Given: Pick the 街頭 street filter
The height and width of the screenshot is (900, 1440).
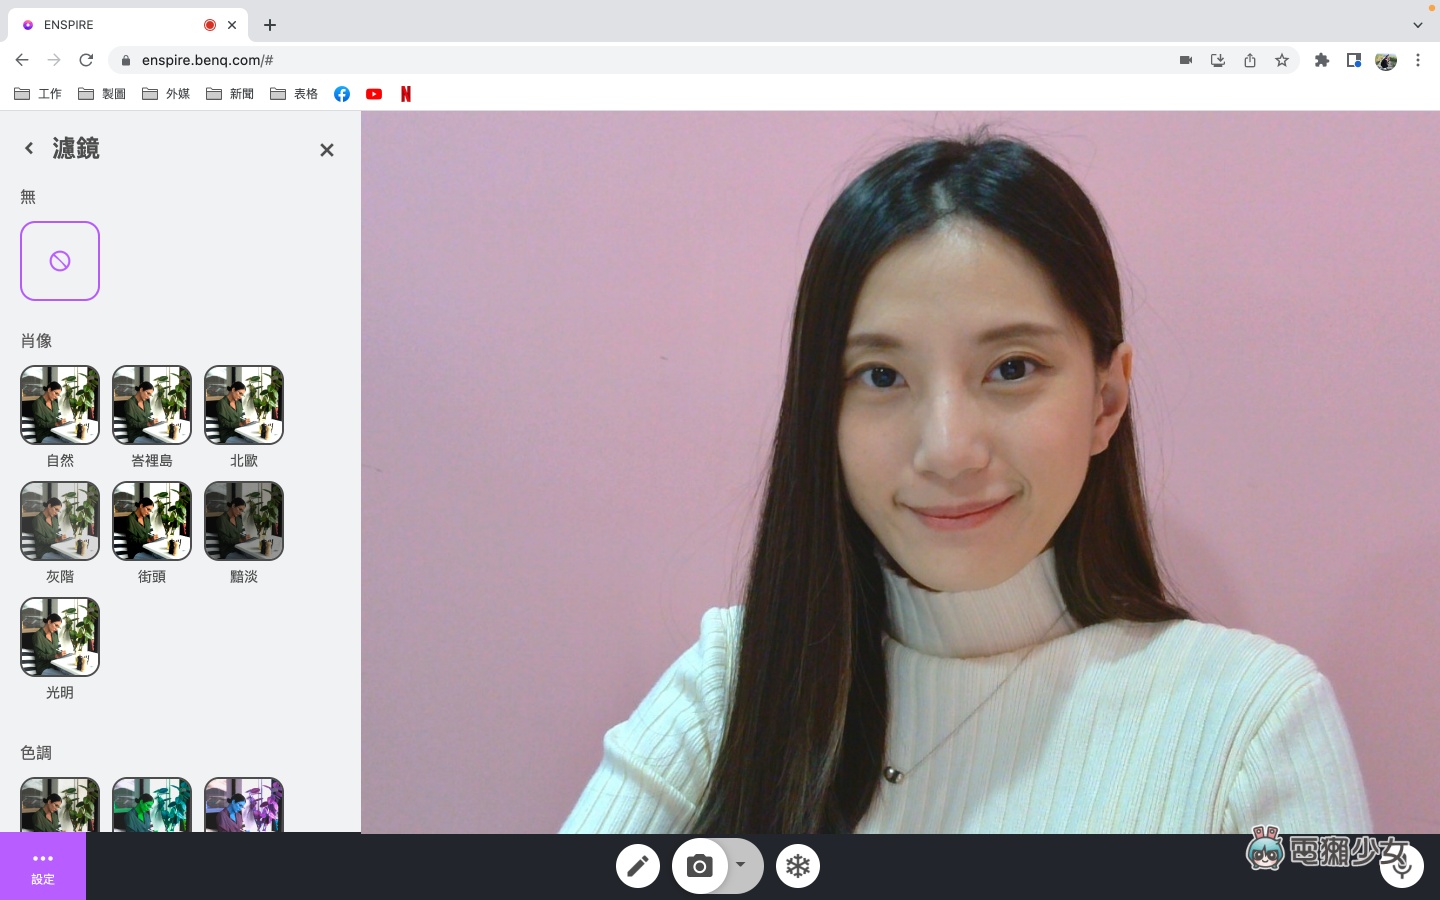Looking at the screenshot, I should click(x=152, y=521).
